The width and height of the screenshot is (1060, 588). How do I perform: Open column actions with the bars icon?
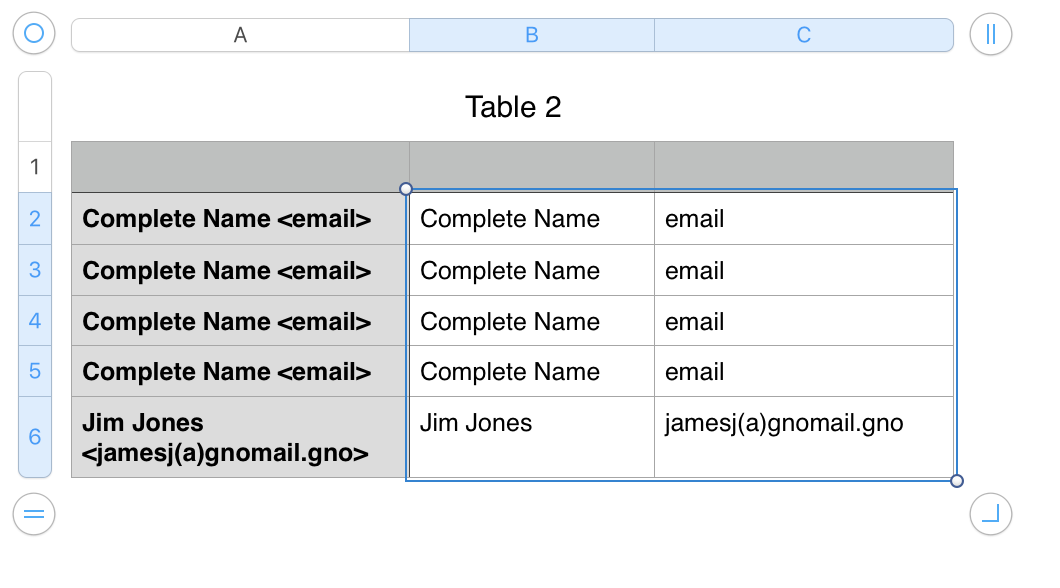(989, 33)
